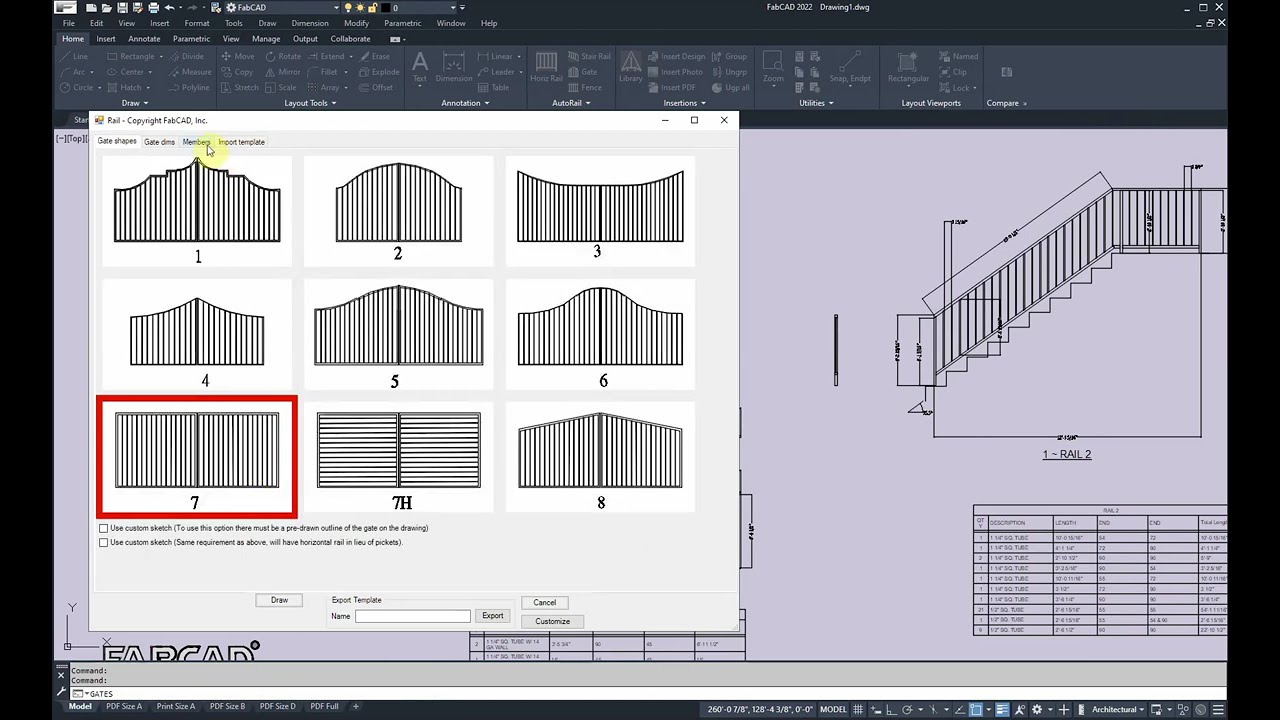The height and width of the screenshot is (720, 1280).
Task: Expand the Layout Tools panel dropdown
Action: (x=310, y=103)
